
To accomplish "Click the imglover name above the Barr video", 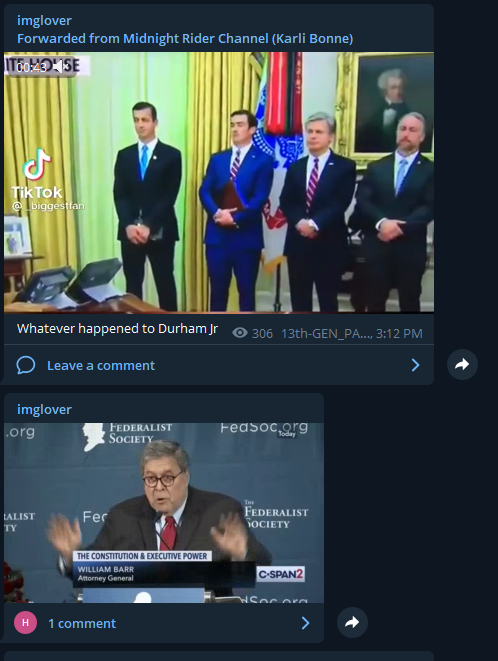I will [44, 409].
